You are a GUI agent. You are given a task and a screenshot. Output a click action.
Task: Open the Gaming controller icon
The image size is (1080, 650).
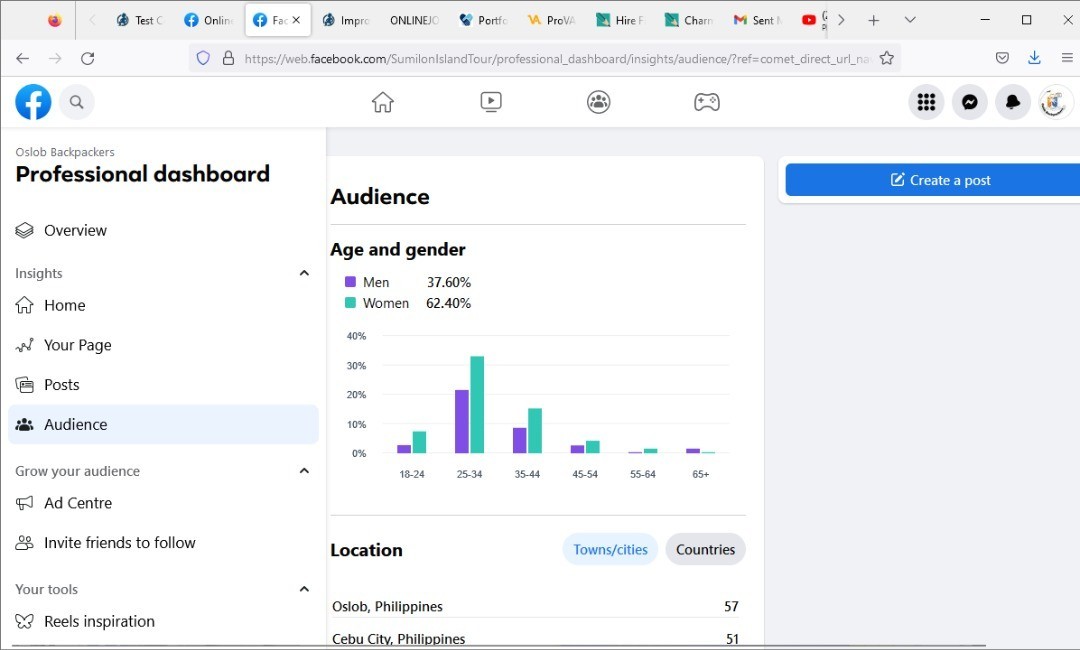707,102
